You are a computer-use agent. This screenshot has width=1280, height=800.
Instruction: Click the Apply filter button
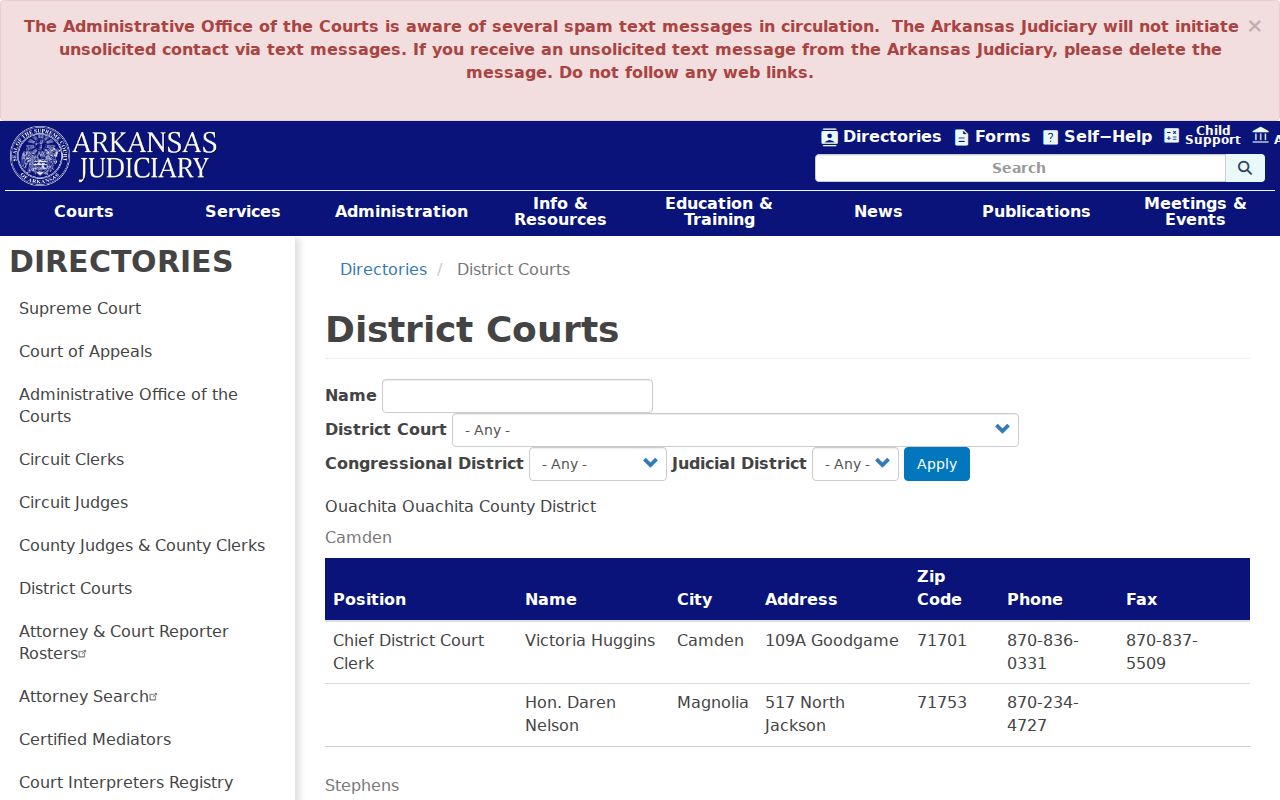tap(937, 464)
